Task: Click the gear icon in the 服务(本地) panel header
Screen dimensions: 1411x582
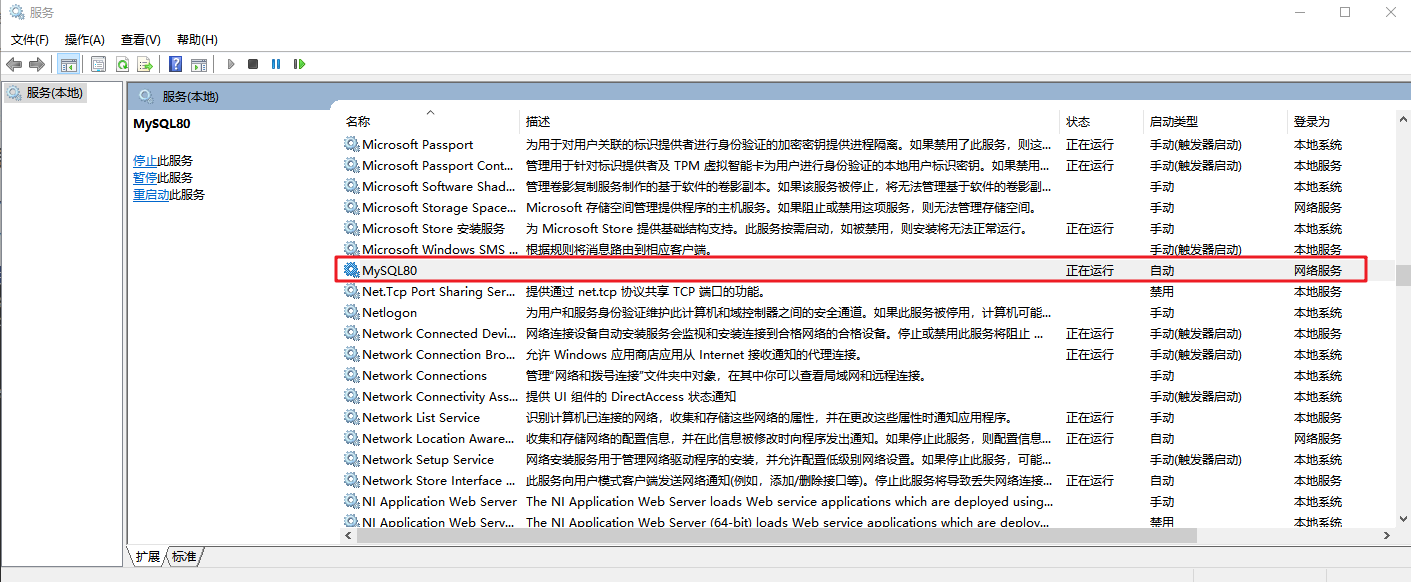Action: coord(146,96)
